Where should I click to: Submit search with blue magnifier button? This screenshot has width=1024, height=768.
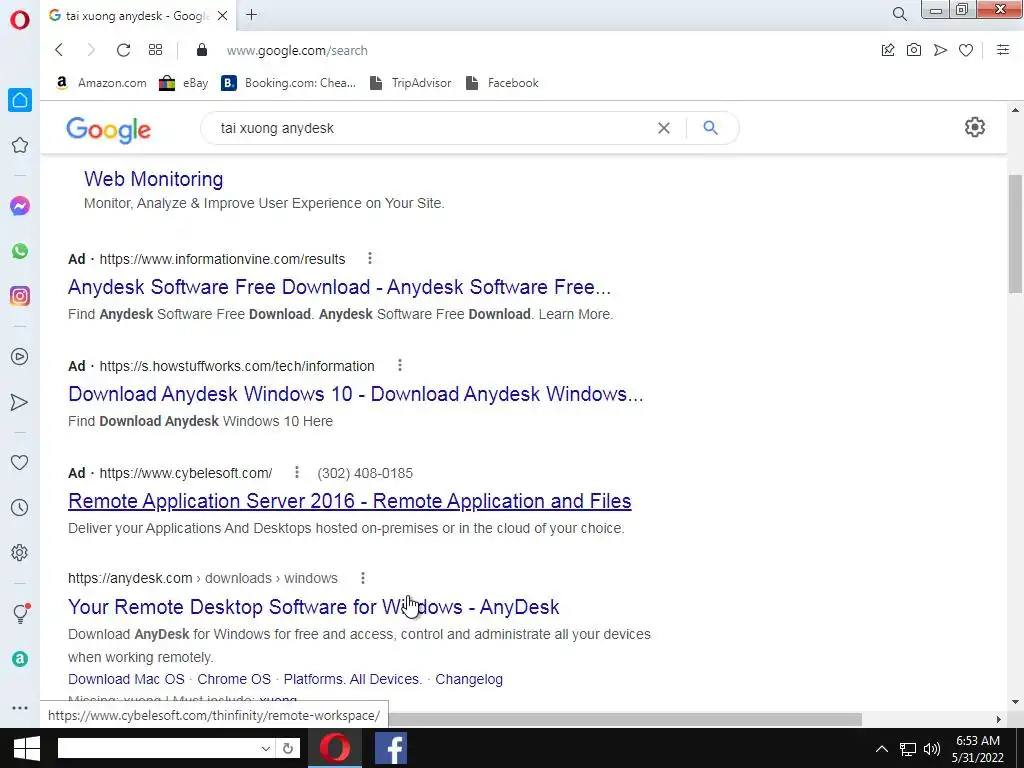point(711,128)
